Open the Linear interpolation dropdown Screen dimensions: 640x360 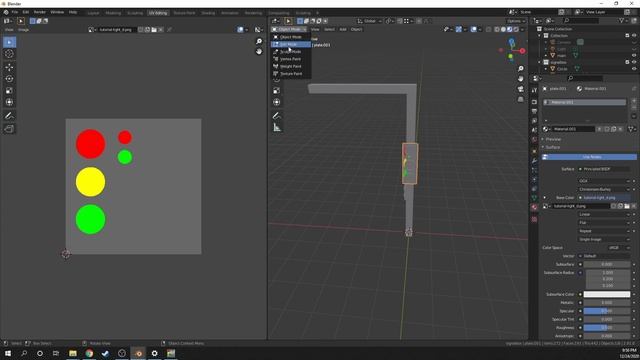tap(604, 214)
